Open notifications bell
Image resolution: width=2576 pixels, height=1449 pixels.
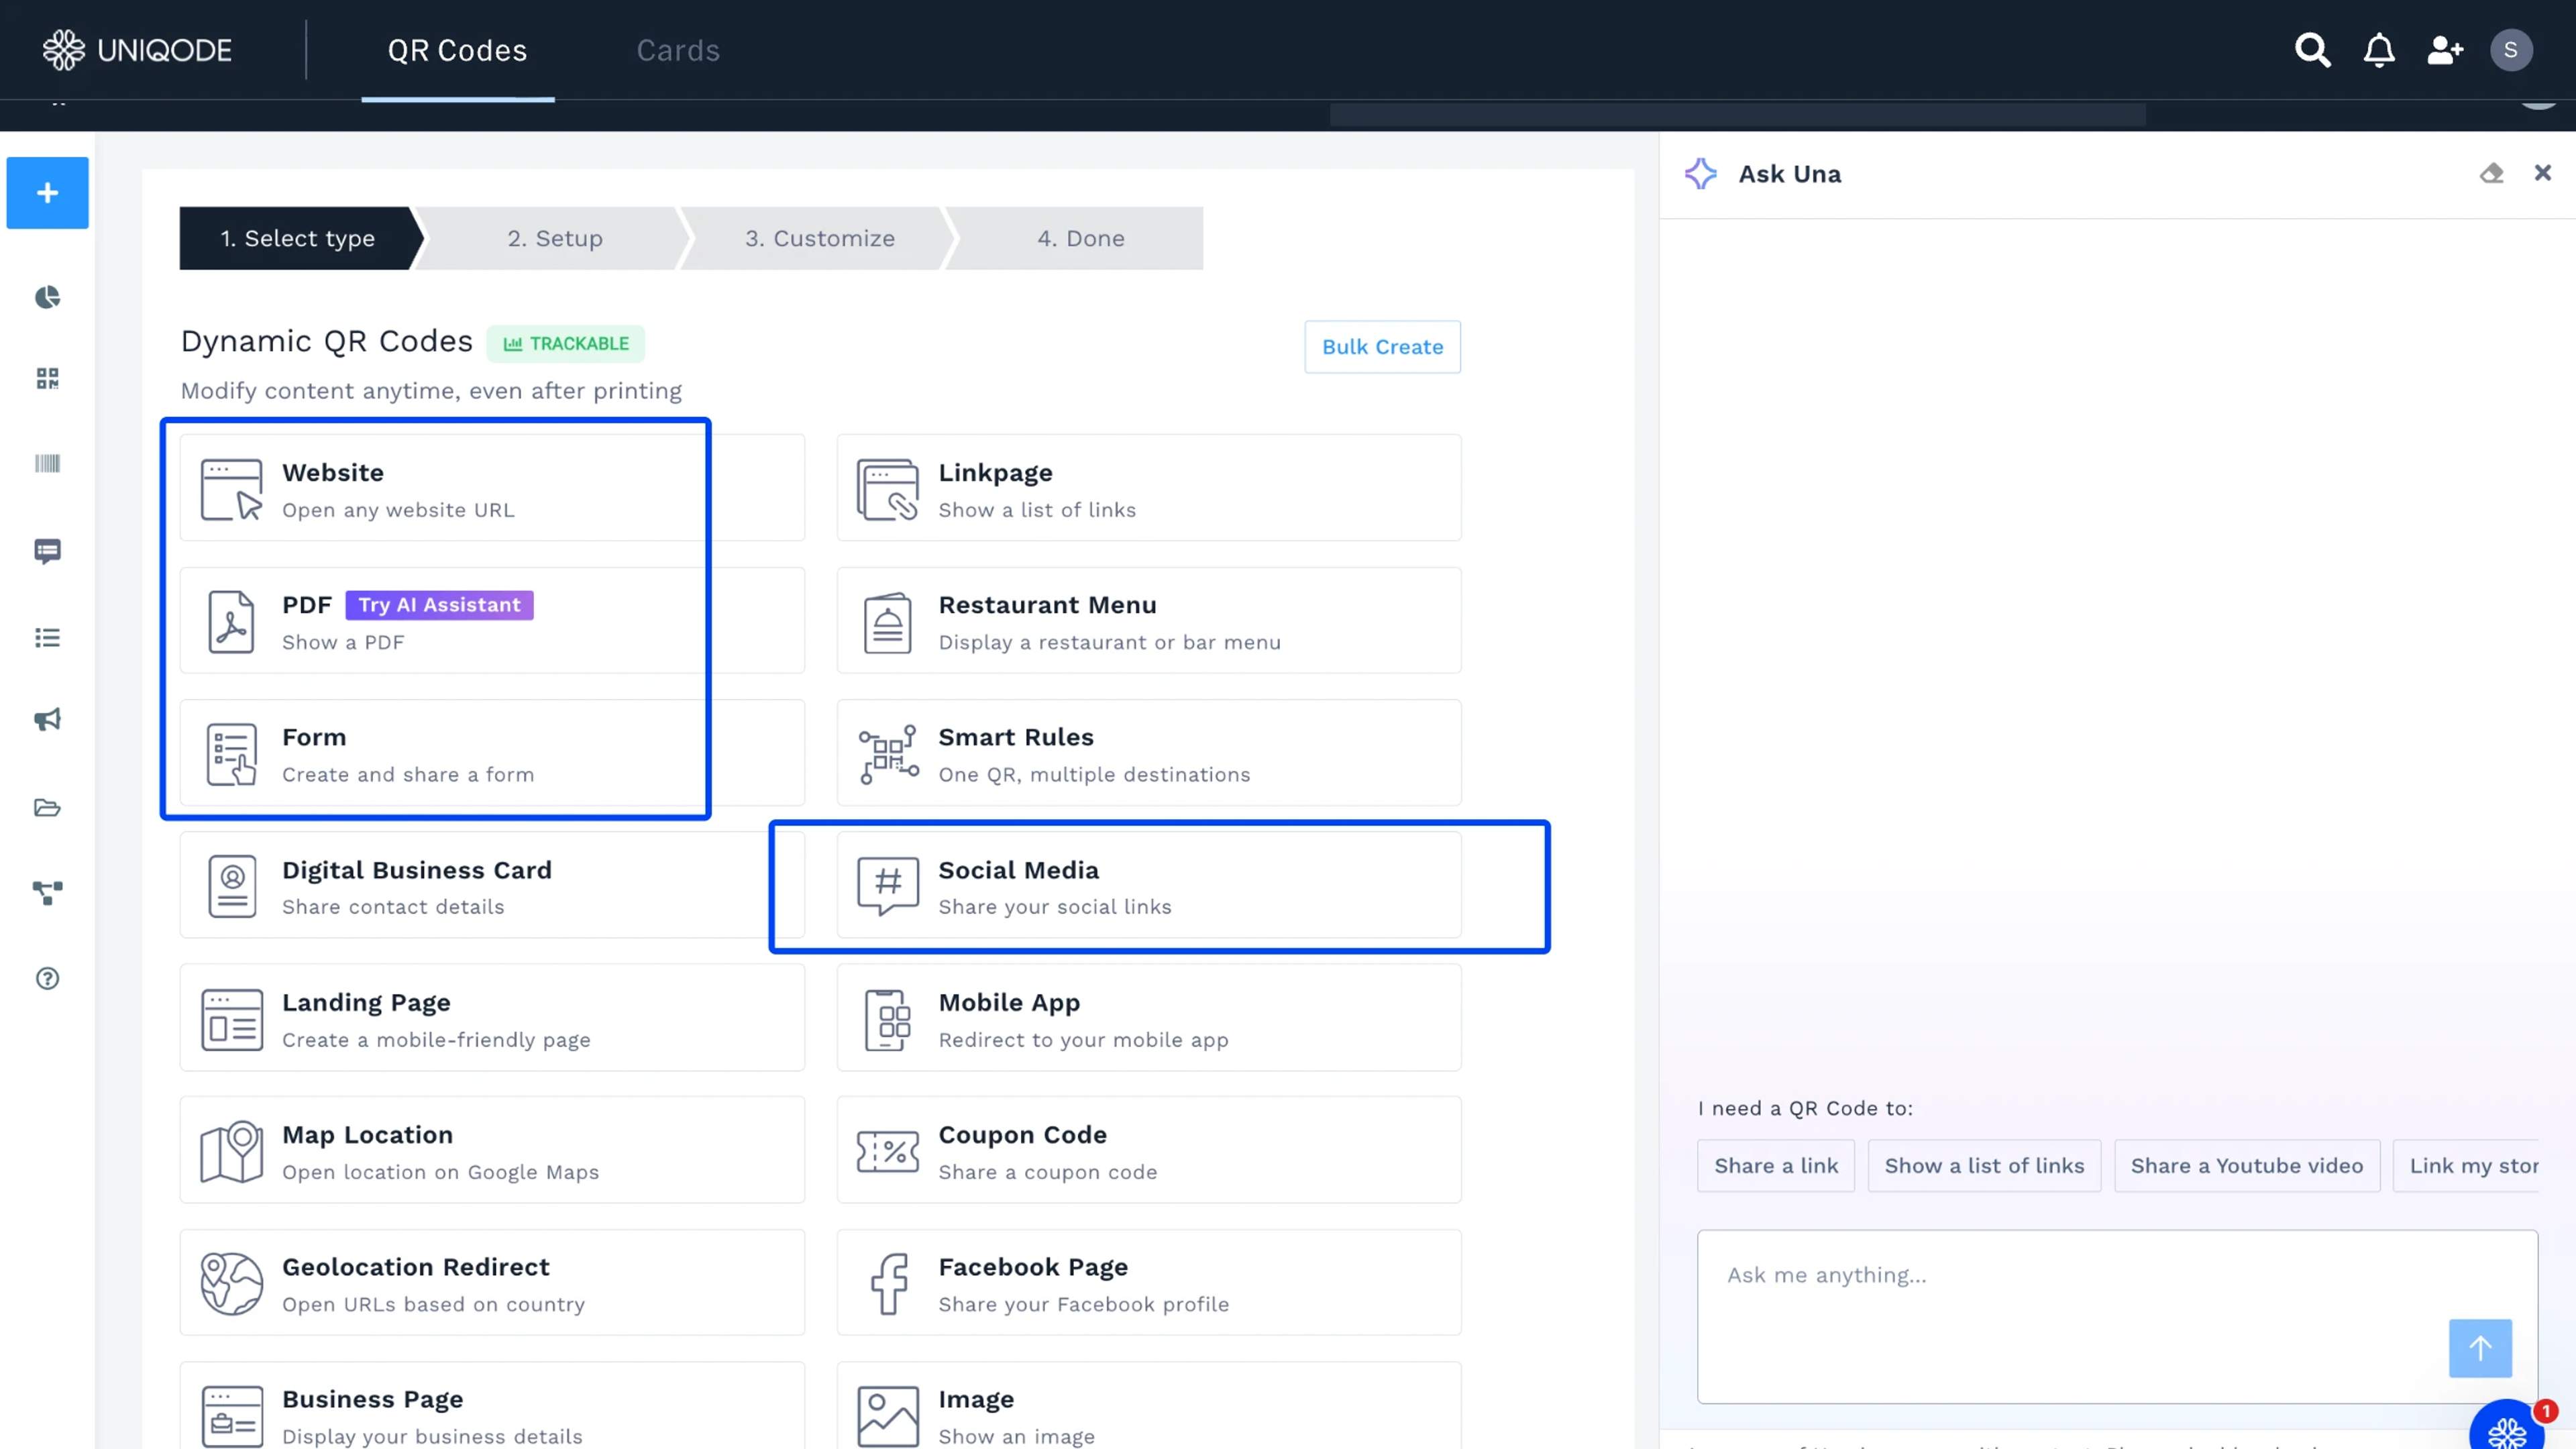tap(2379, 50)
